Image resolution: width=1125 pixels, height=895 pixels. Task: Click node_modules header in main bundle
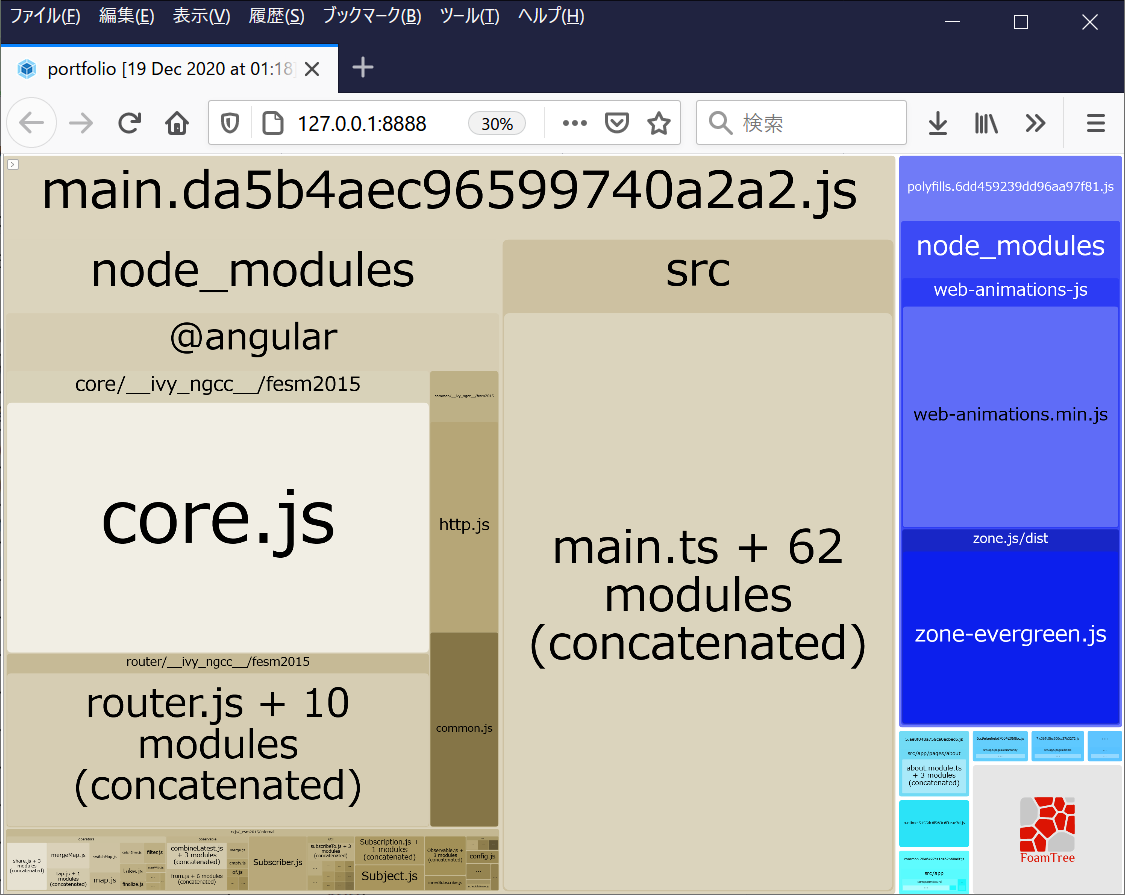click(x=253, y=271)
